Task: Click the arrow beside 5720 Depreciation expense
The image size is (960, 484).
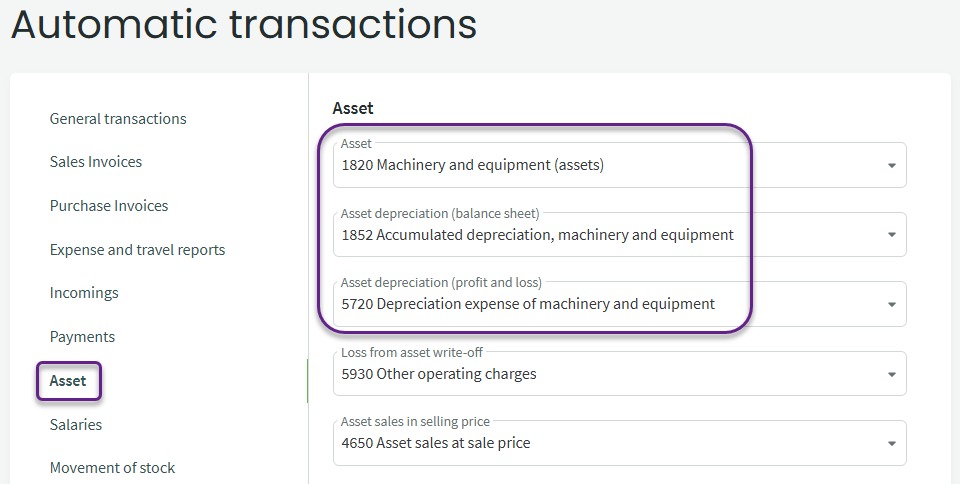Action: click(891, 305)
